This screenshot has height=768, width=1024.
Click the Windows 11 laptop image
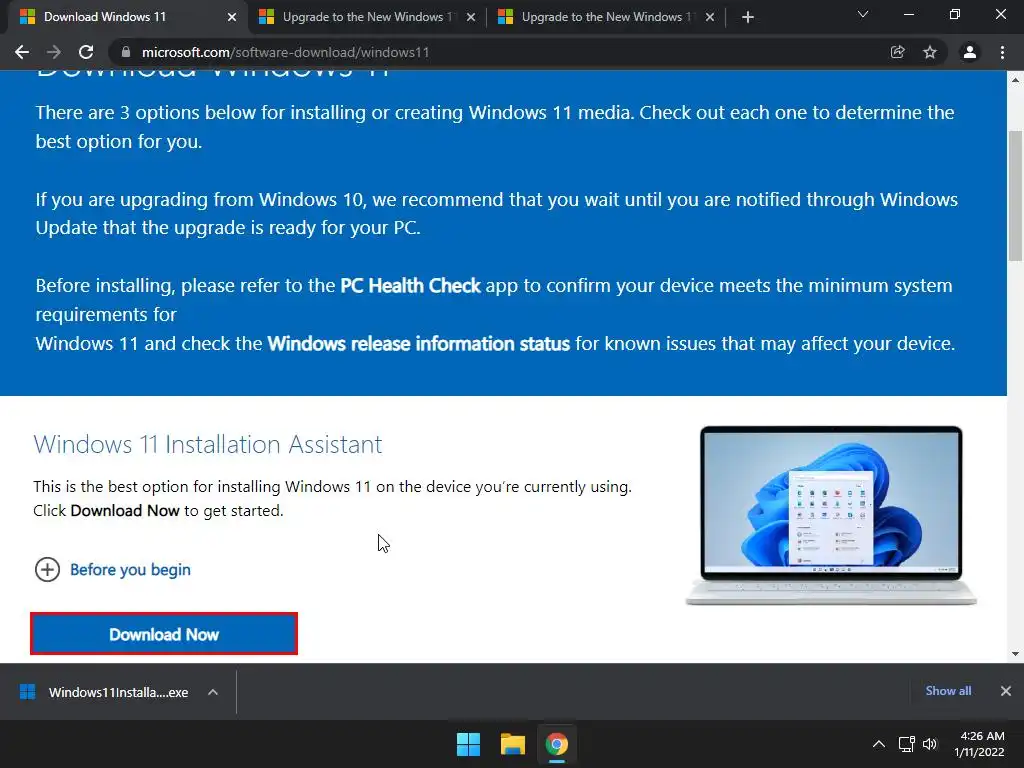(x=831, y=516)
